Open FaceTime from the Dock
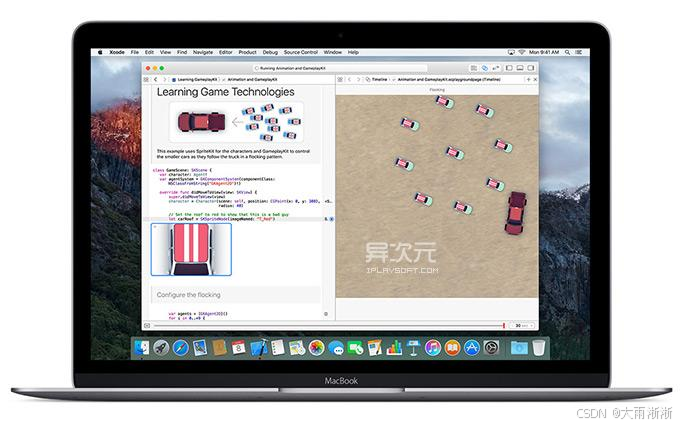 coord(356,348)
